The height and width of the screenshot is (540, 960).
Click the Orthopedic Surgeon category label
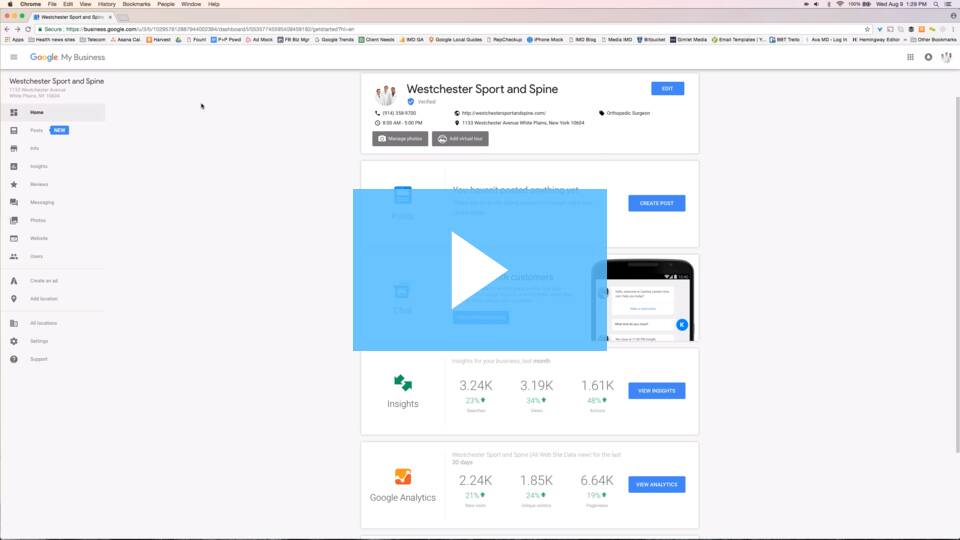point(628,113)
